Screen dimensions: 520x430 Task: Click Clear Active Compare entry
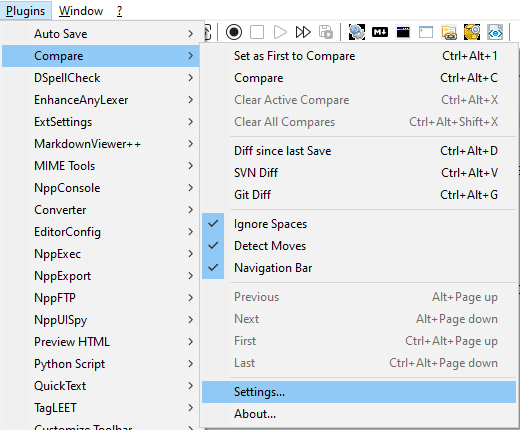[x=359, y=100]
